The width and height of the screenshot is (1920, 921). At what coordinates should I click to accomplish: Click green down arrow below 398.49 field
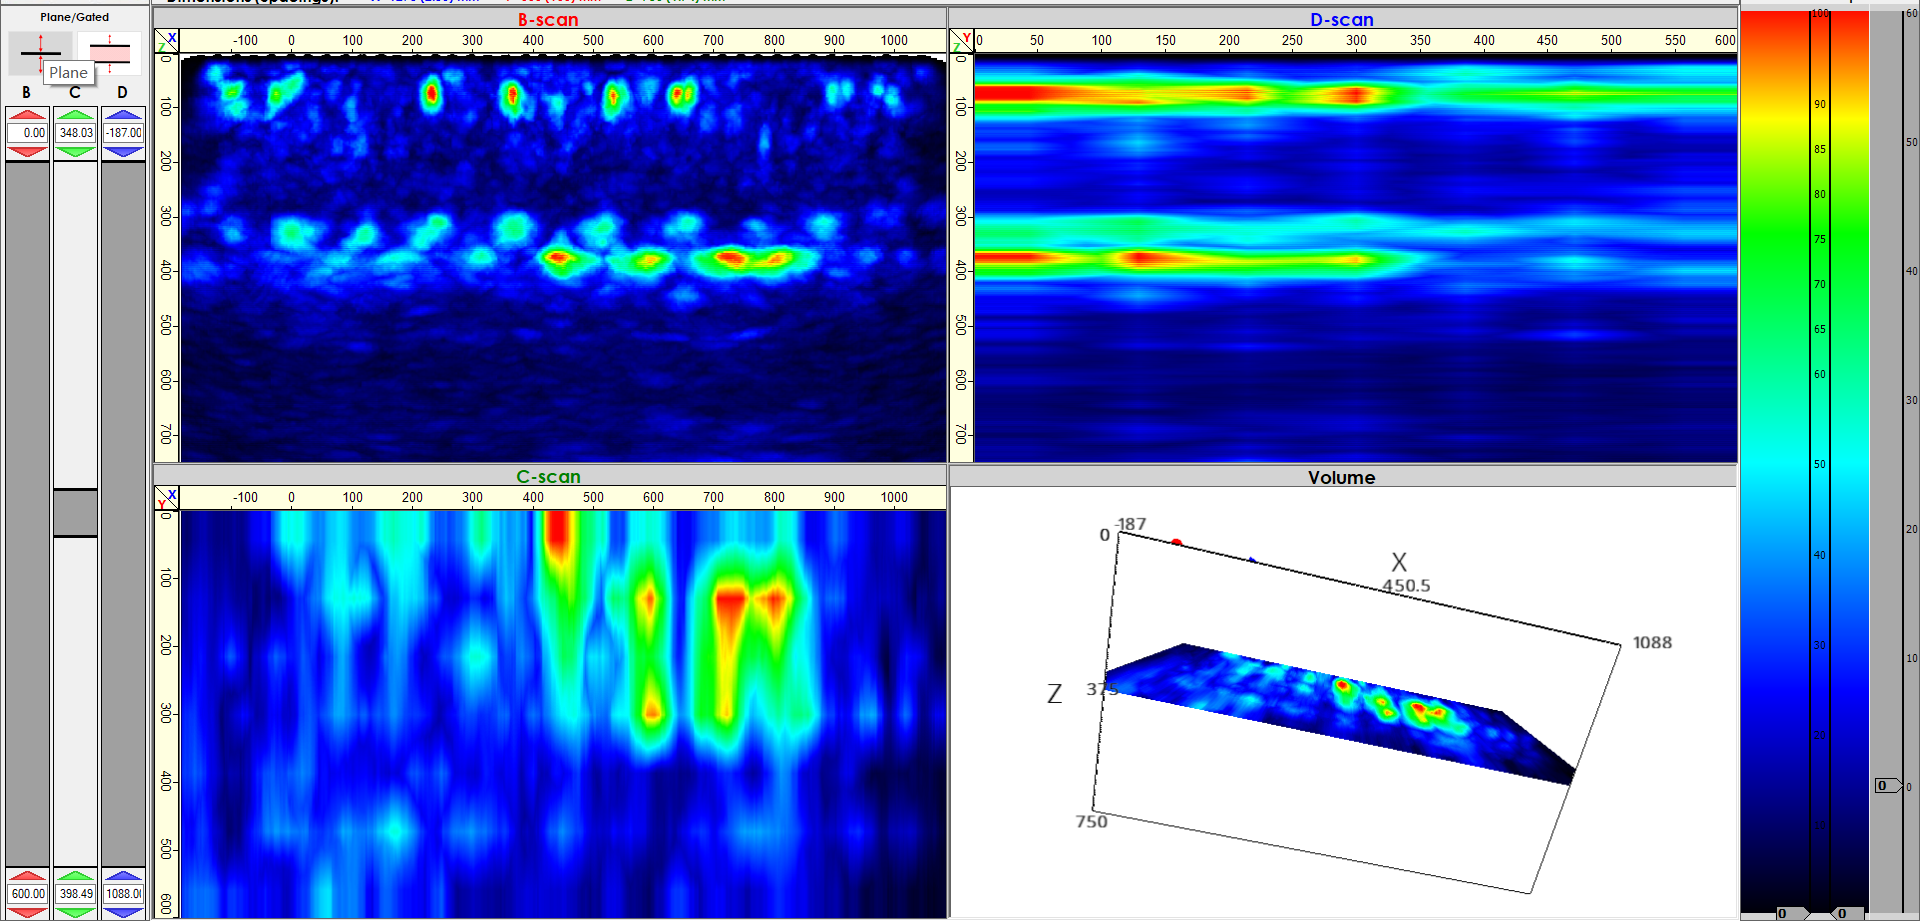pyautogui.click(x=75, y=912)
